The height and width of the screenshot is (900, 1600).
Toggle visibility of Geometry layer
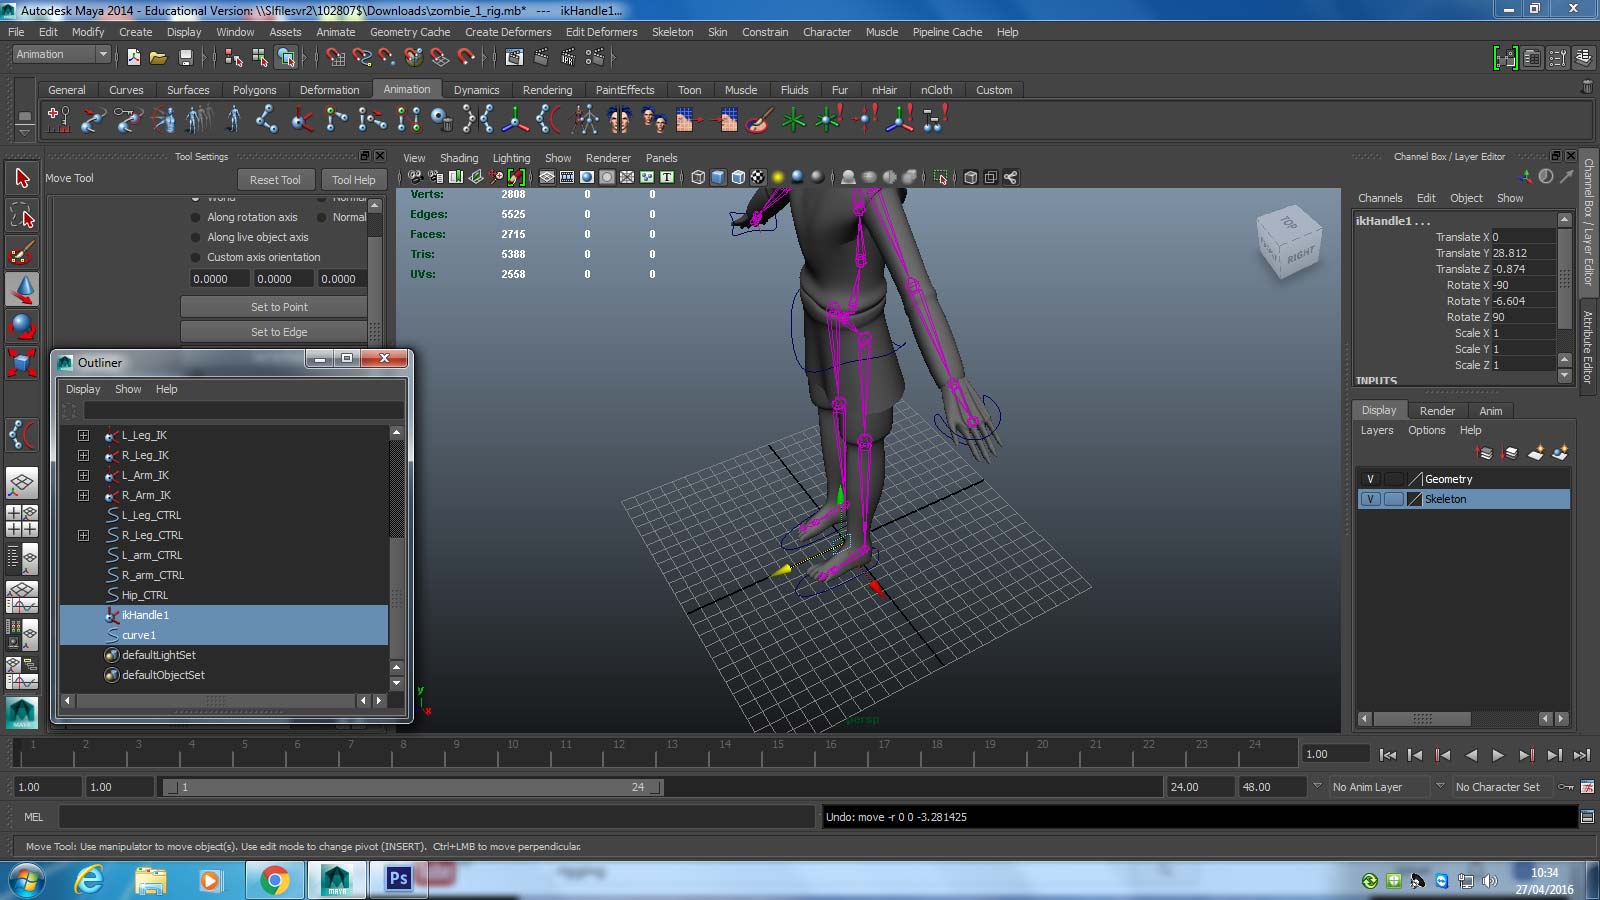(x=1370, y=479)
